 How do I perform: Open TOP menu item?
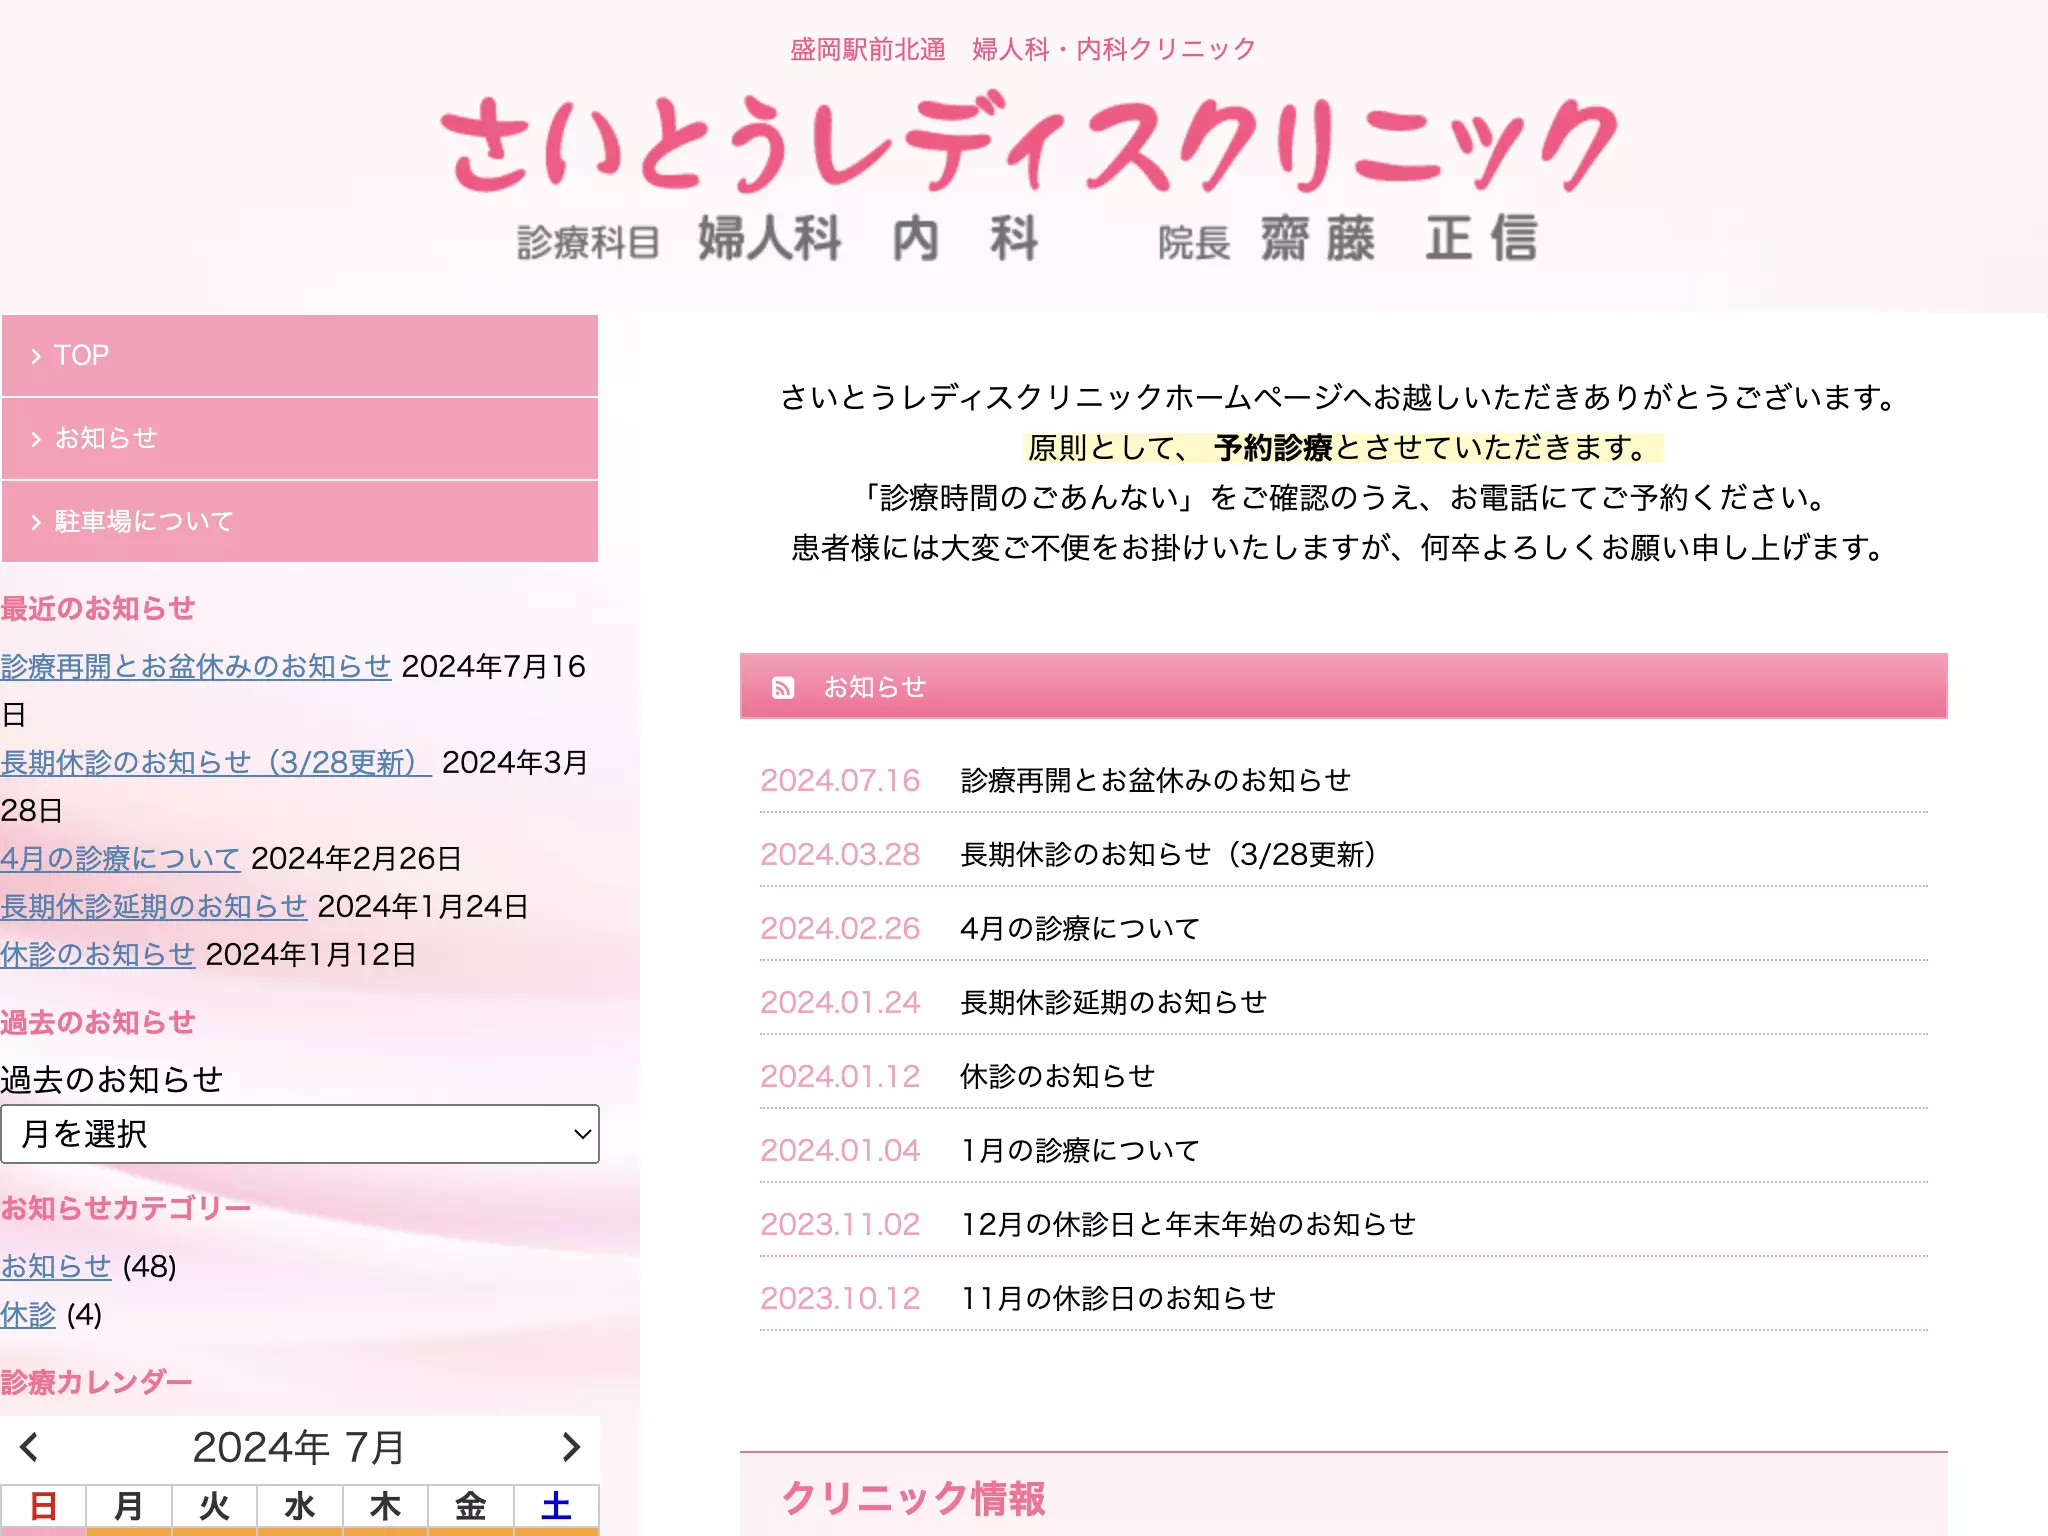(300, 355)
